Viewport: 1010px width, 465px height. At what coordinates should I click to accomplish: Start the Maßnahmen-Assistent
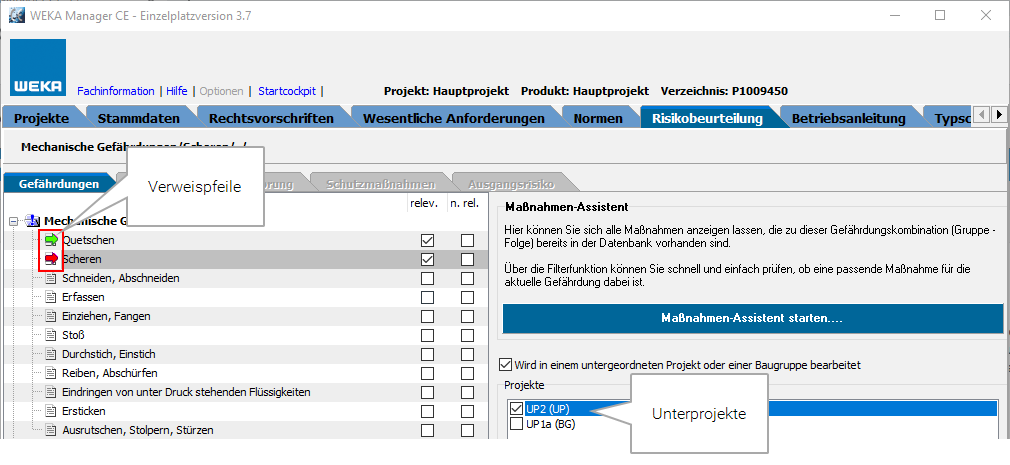point(752,318)
